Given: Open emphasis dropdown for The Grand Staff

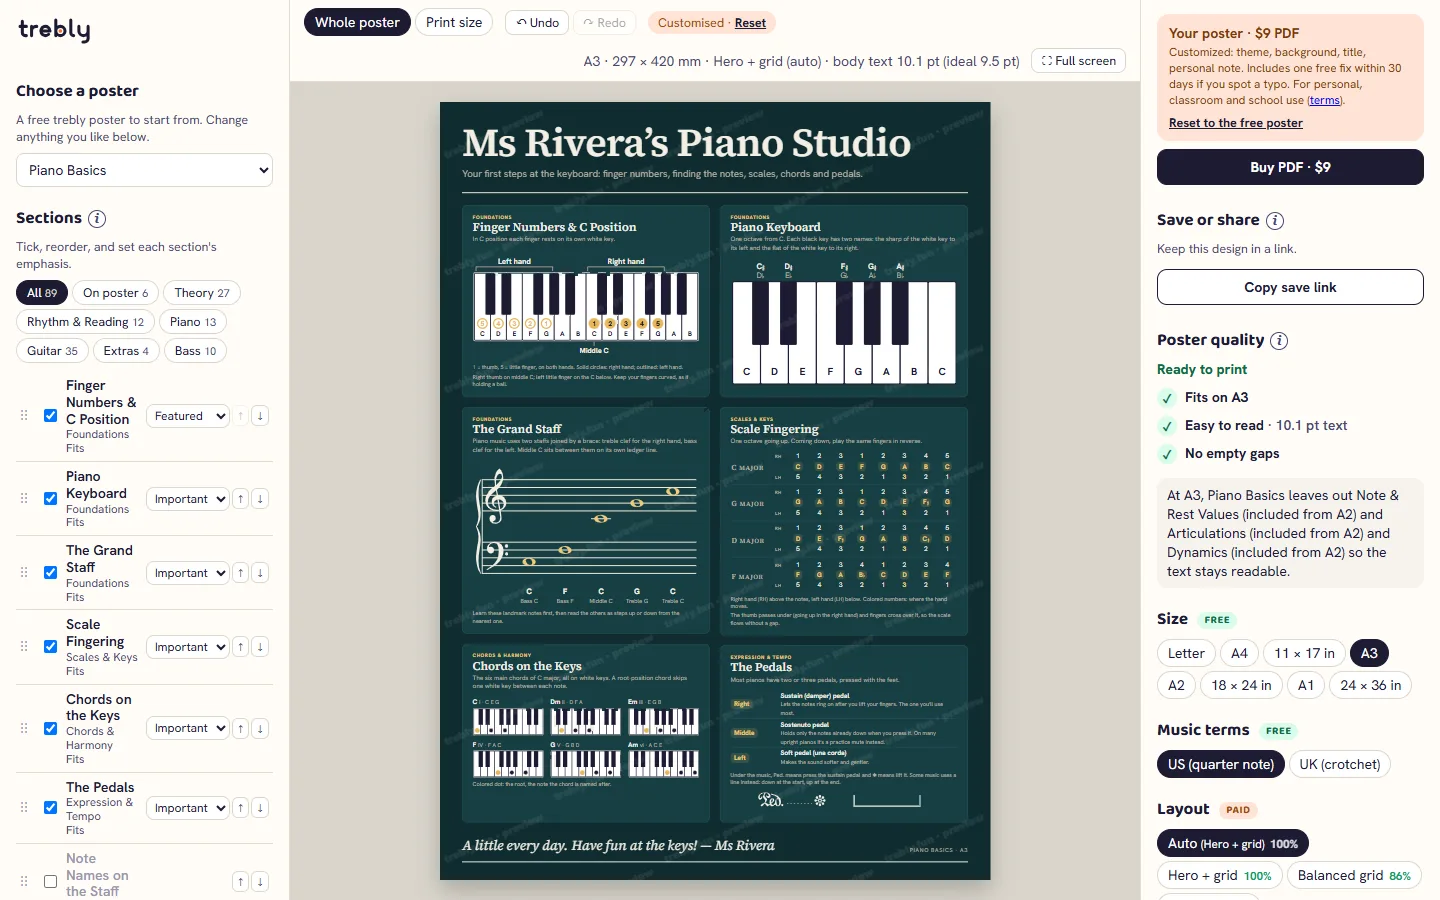Looking at the screenshot, I should tap(188, 573).
